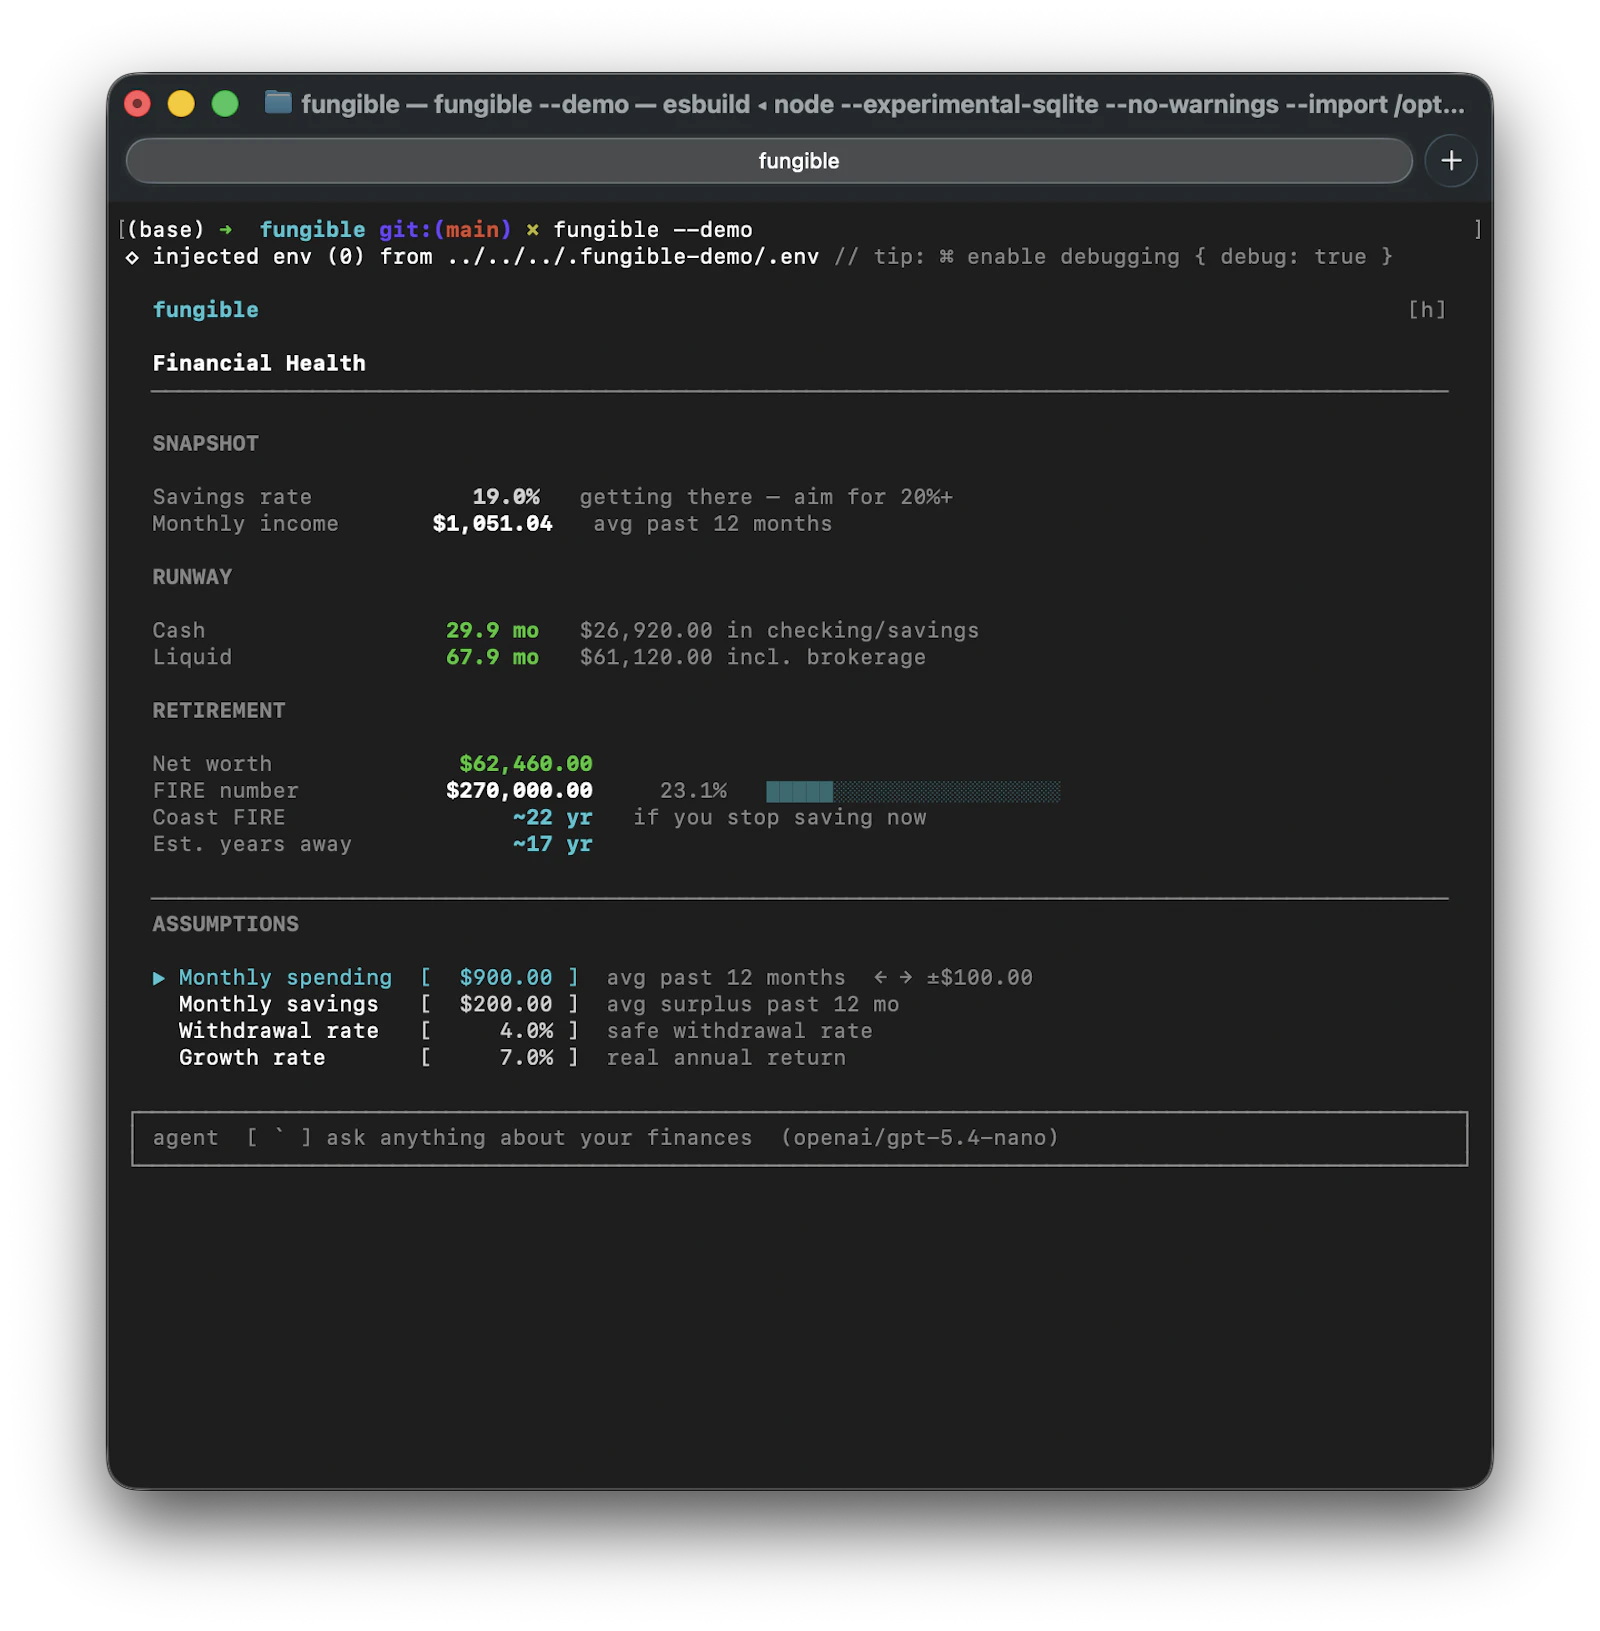Click the ~22 yr Coast FIRE value
The image size is (1600, 1631).
[x=552, y=818]
